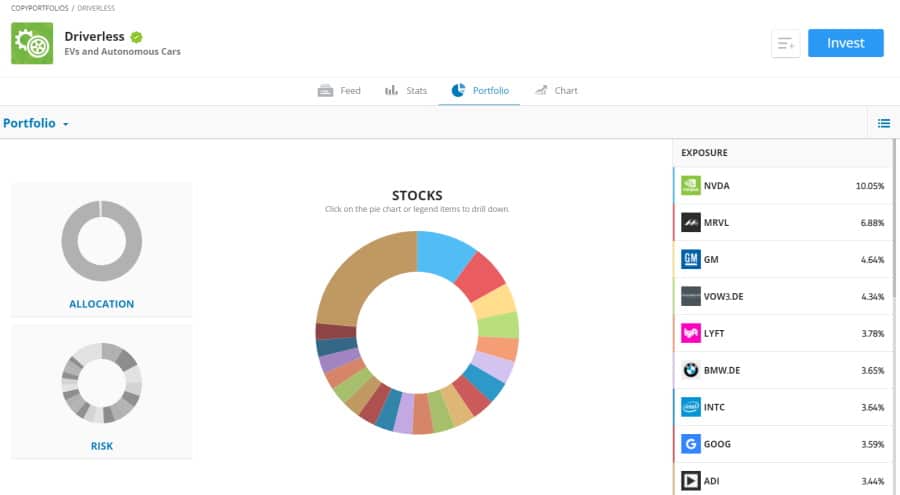Click the green verified badge beside Driverless
The height and width of the screenshot is (495, 900).
pyautogui.click(x=136, y=37)
